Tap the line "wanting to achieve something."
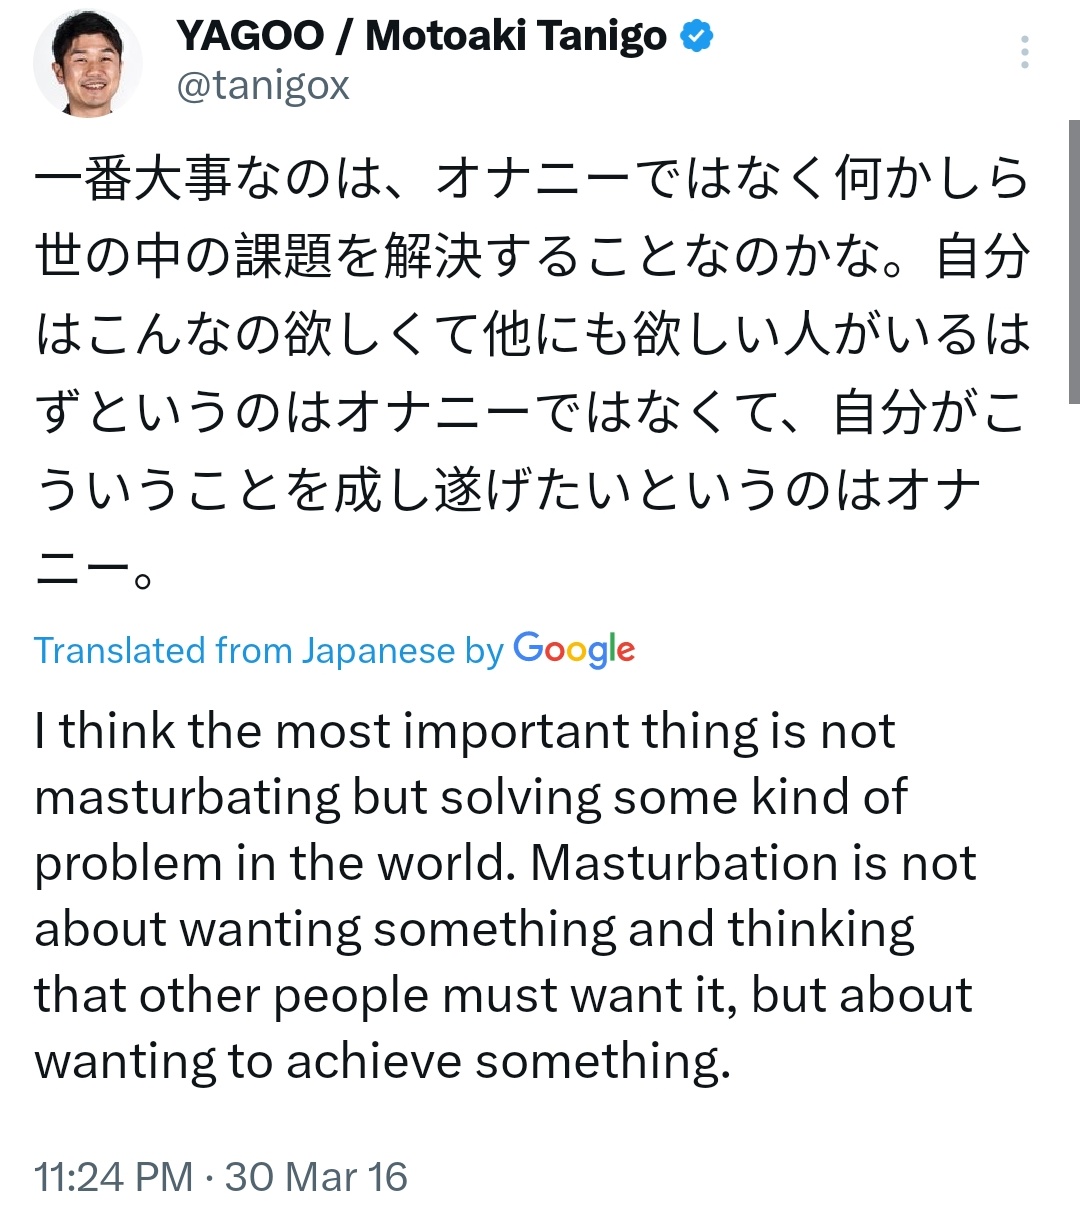Screen dimensions: 1080x1224 click(383, 1061)
